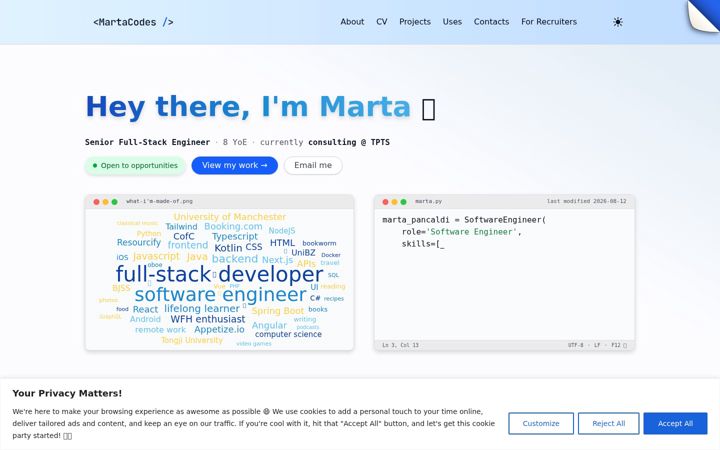
Task: Click green dot on marta.py window
Action: pos(404,202)
